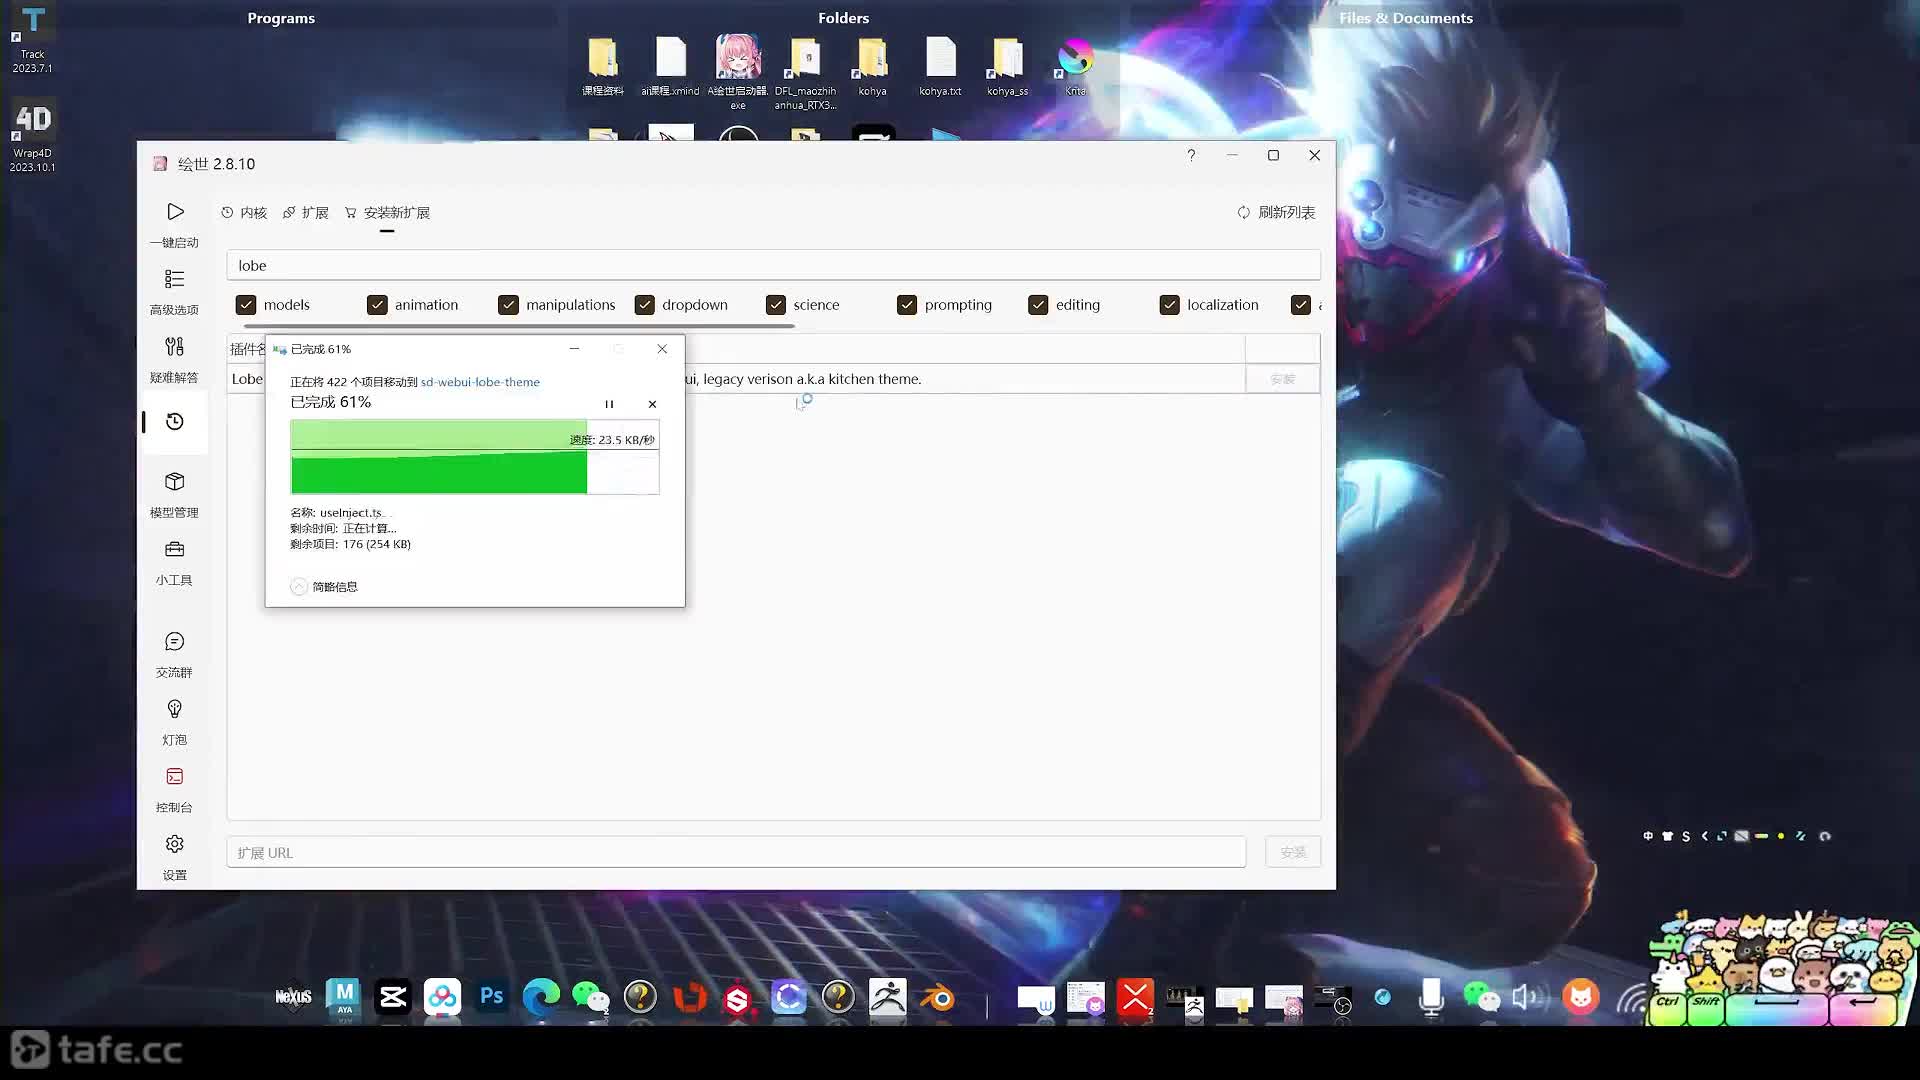
Task: Open 高级选项 advanced options in the sidebar
Action: tap(174, 291)
